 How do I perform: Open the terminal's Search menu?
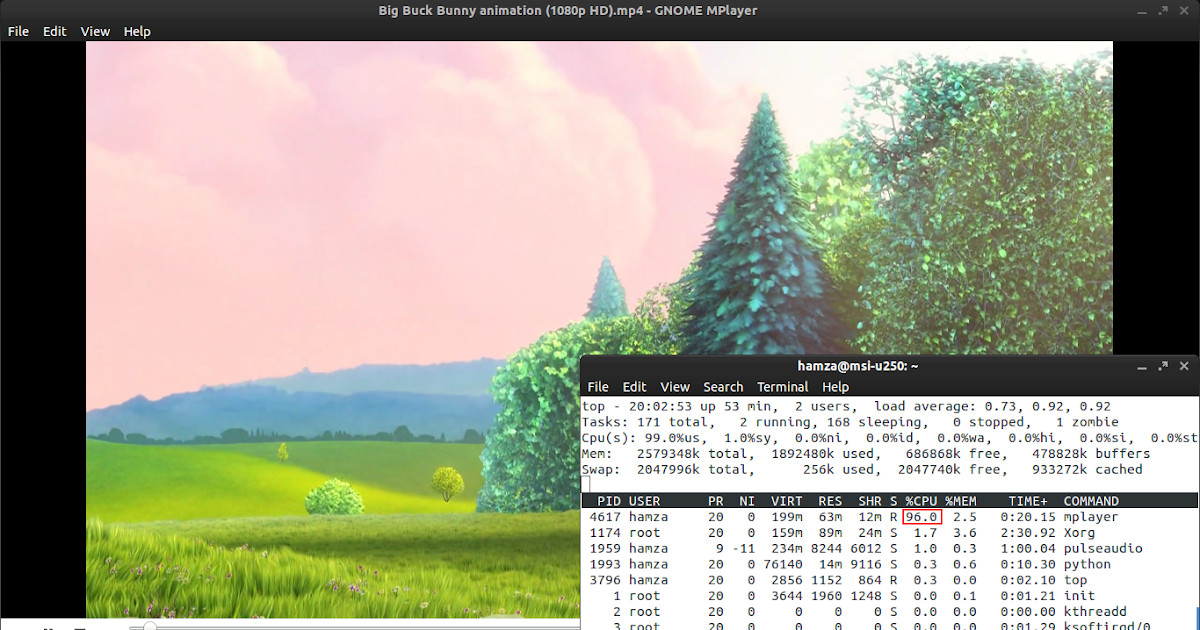(x=723, y=387)
